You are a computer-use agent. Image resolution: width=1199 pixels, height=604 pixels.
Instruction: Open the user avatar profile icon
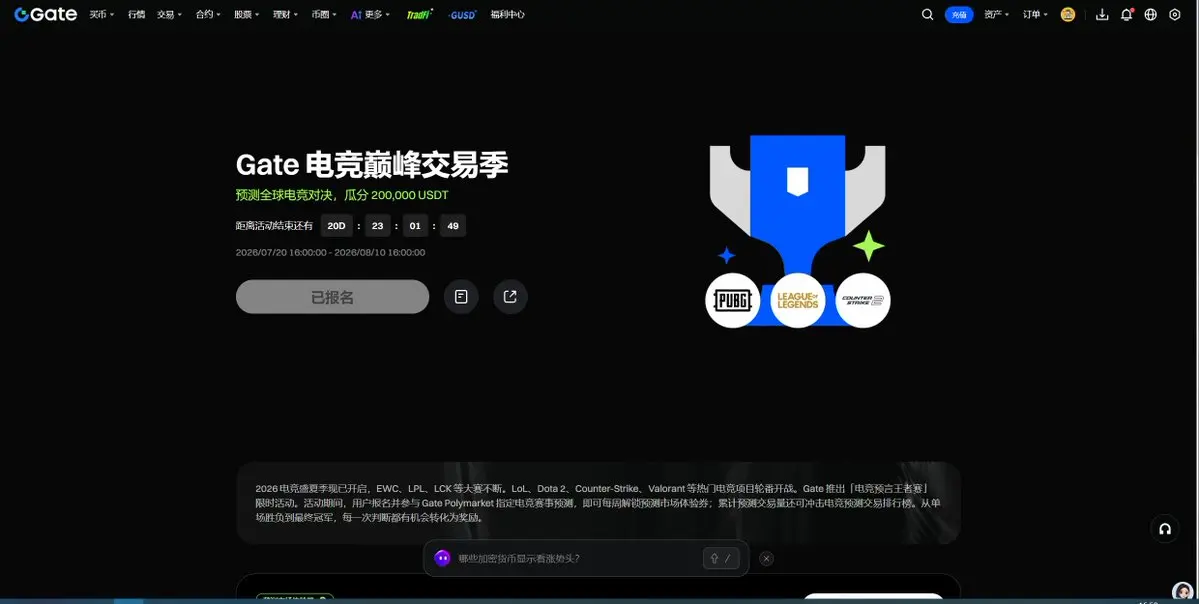coord(1067,15)
